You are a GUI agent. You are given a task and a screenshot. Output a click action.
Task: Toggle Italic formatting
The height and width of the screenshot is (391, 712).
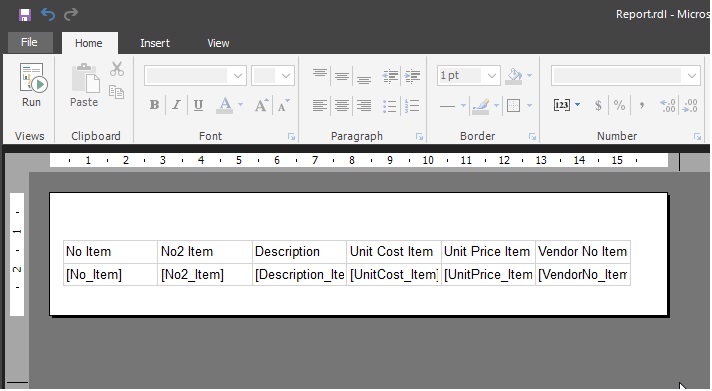(x=176, y=105)
